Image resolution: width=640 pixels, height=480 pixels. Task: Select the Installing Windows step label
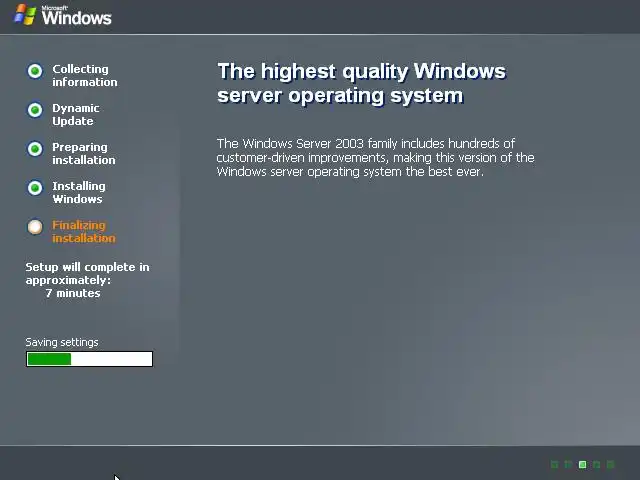[79, 193]
